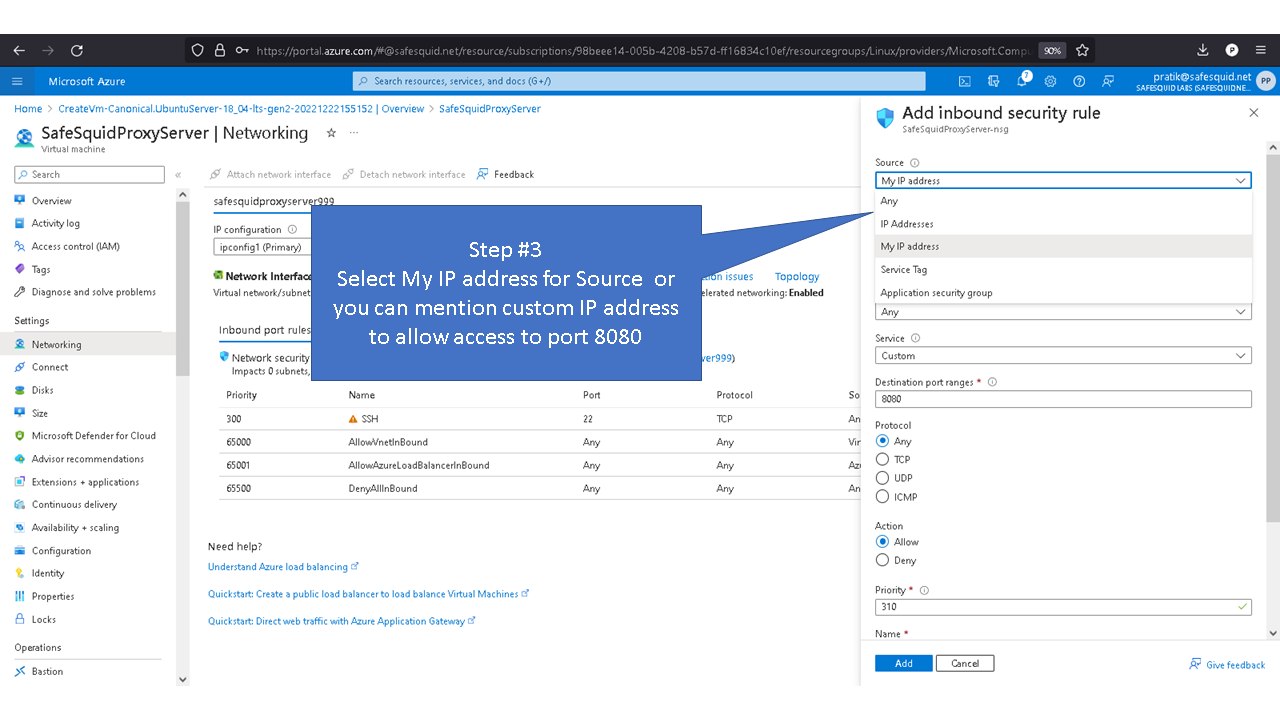Open browser downloads
Screen dimensions: 1280x720
pos(1203,50)
